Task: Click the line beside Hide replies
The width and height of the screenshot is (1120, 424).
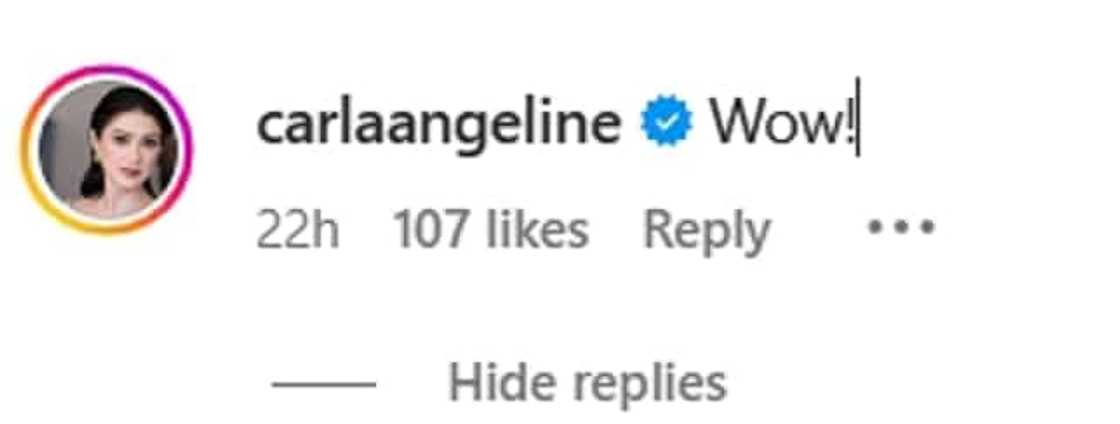Action: 323,383
